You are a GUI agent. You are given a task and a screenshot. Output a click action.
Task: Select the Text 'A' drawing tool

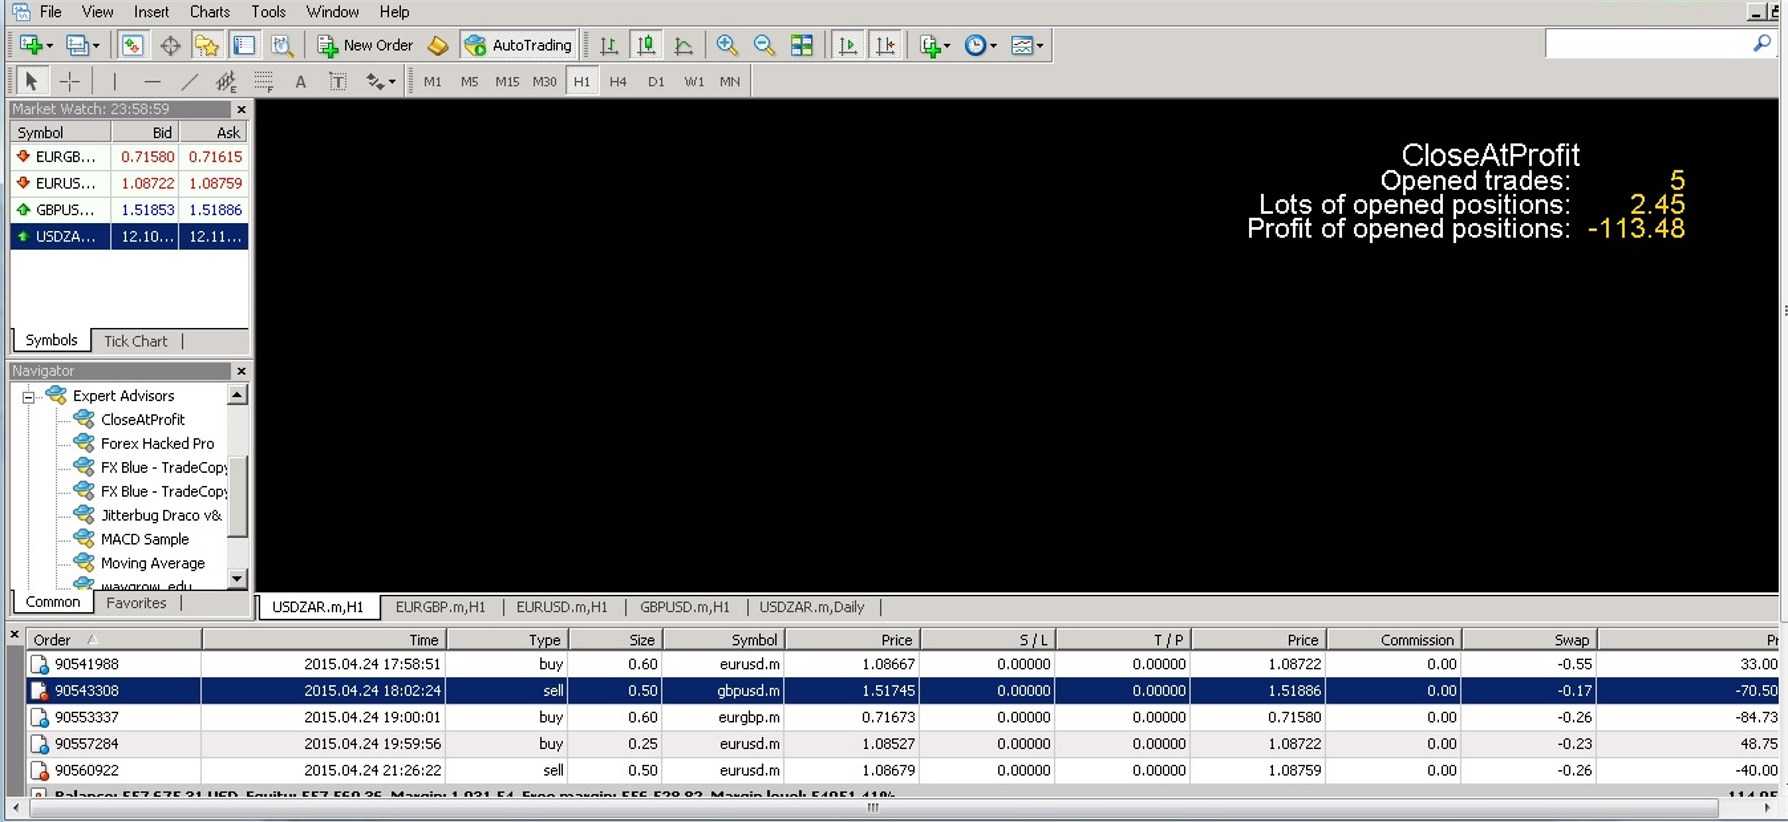[x=300, y=81]
